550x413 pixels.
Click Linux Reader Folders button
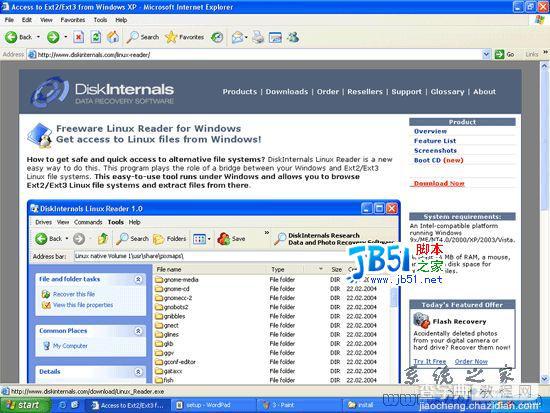point(169,239)
